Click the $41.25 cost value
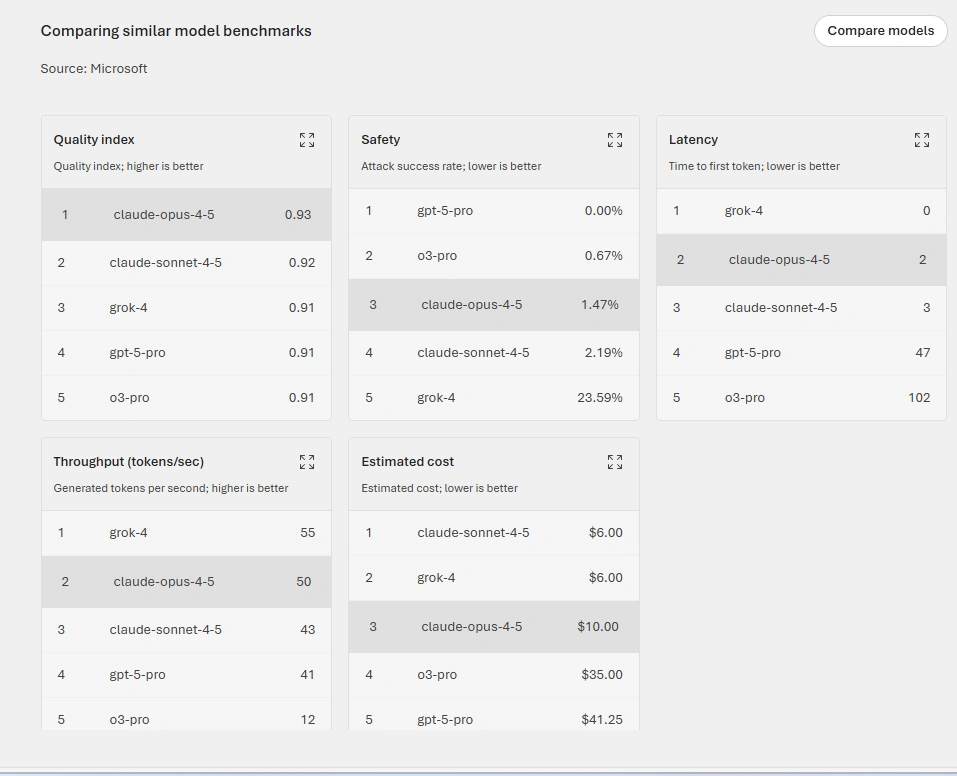The height and width of the screenshot is (776, 957). (x=602, y=719)
